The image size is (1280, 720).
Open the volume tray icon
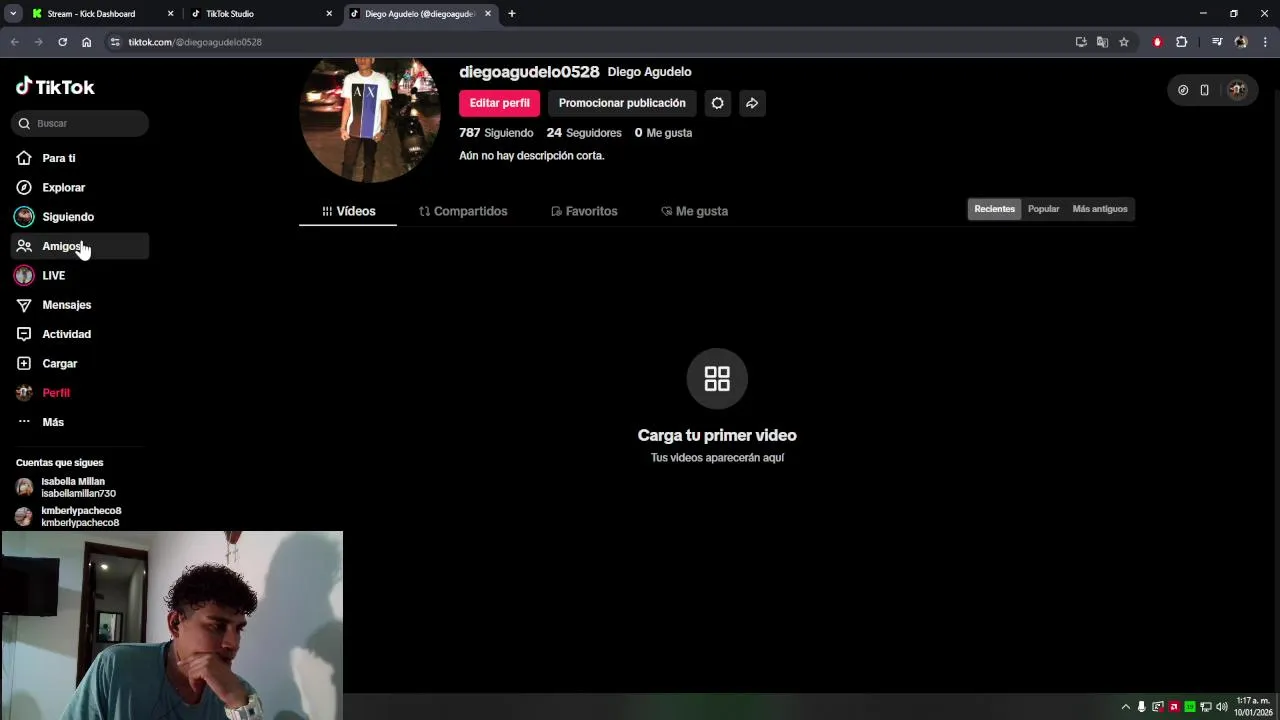coord(1222,707)
